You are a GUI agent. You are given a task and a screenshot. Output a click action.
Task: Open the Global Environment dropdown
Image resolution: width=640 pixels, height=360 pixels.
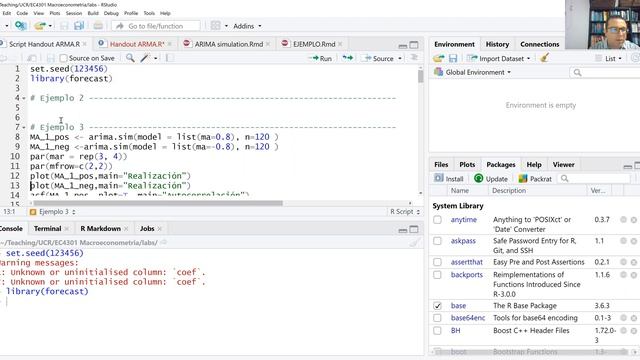click(x=478, y=72)
